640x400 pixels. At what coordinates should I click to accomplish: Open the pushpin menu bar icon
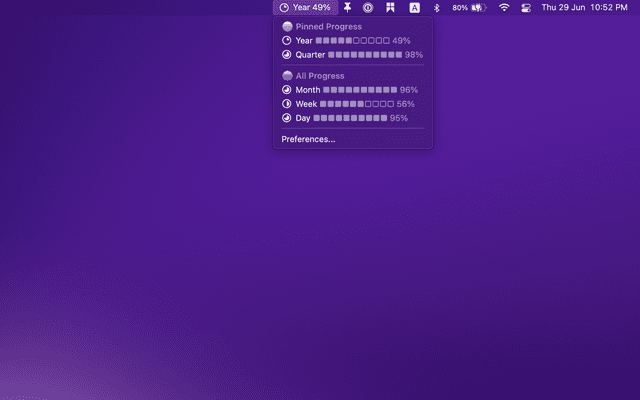pos(347,7)
